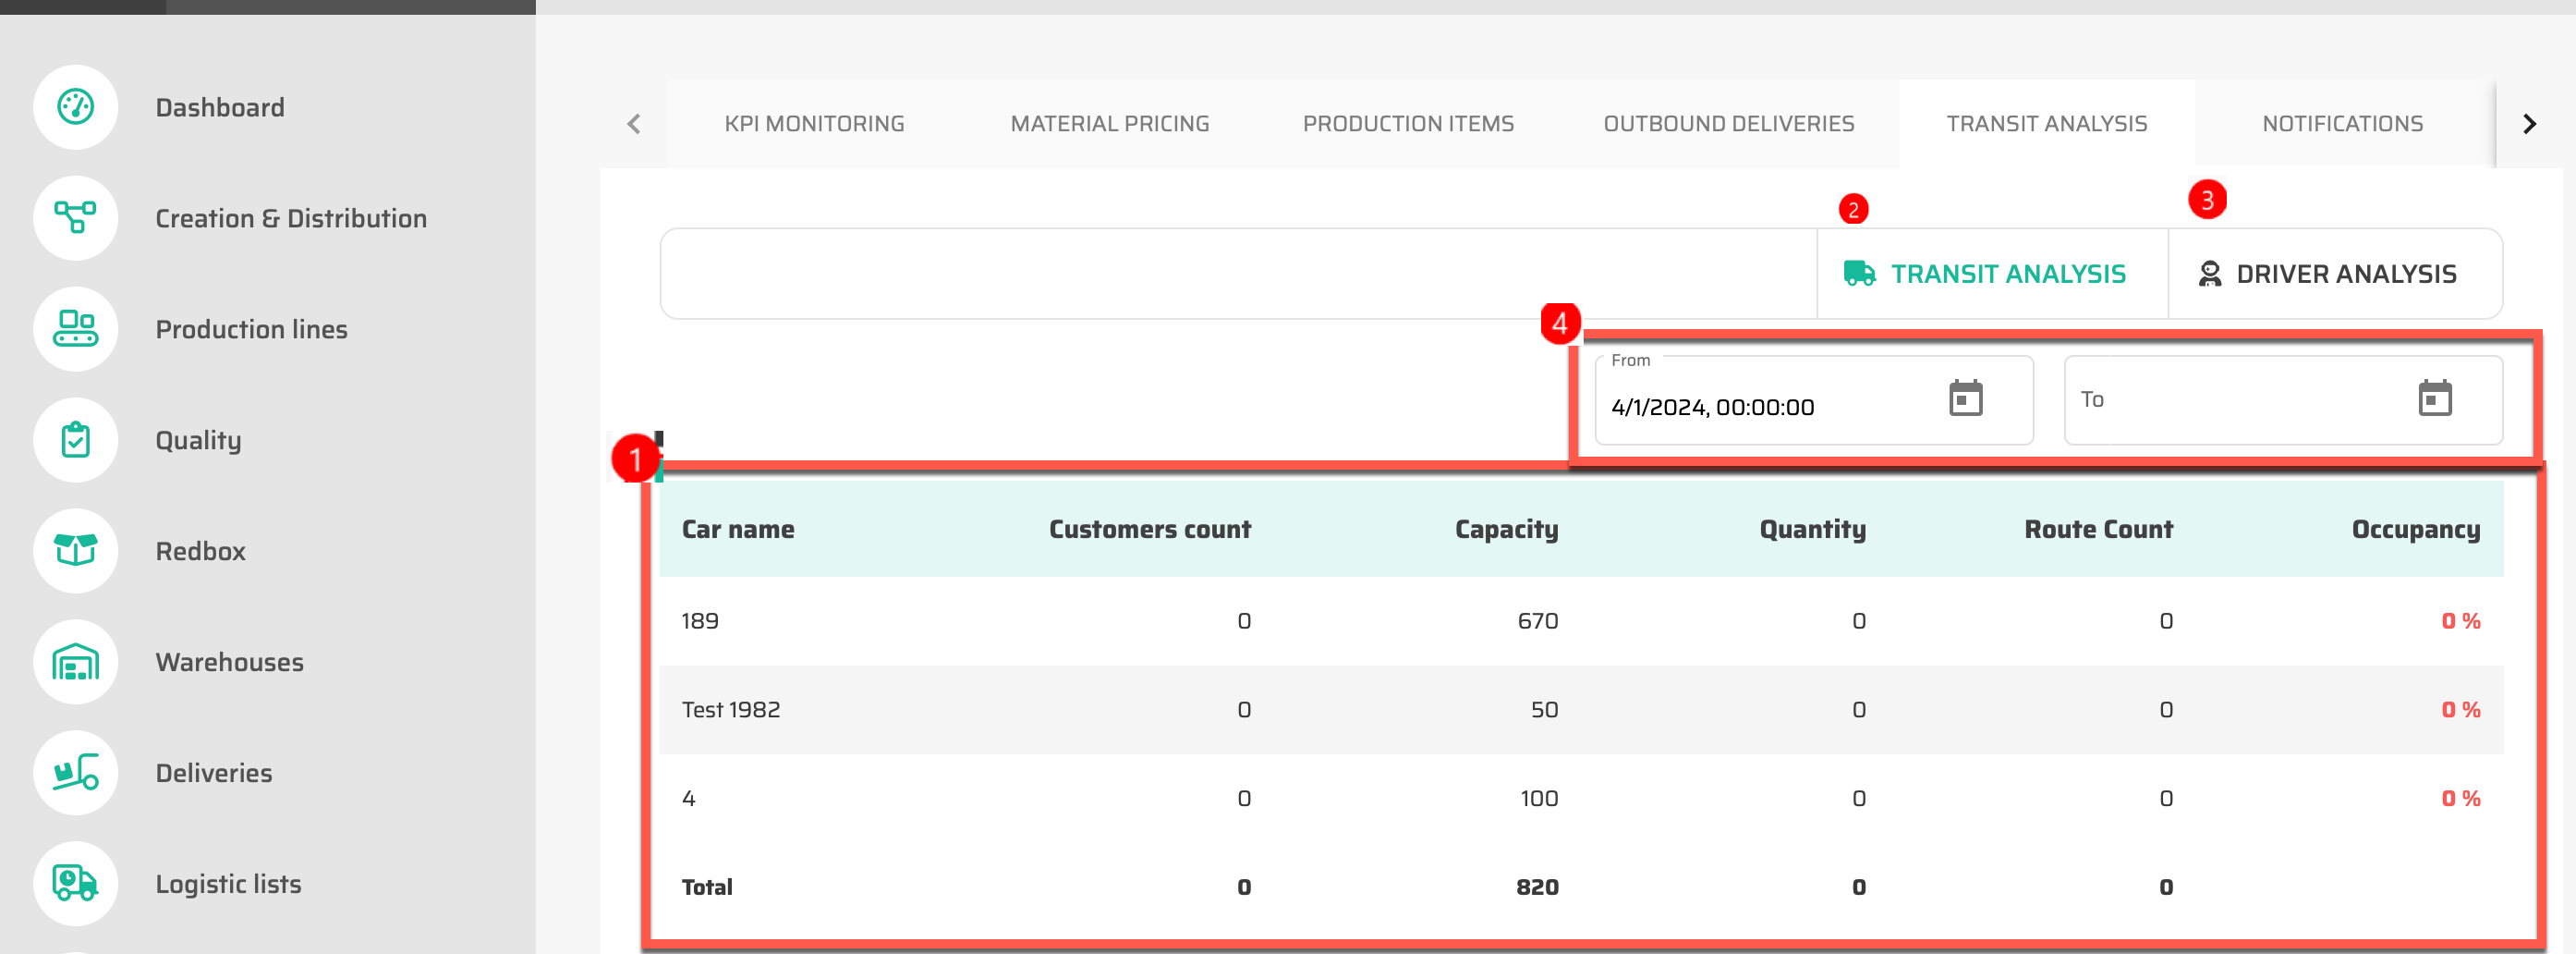Open the To date calendar picker
Screen dimensions: 2576x954
(2434, 399)
